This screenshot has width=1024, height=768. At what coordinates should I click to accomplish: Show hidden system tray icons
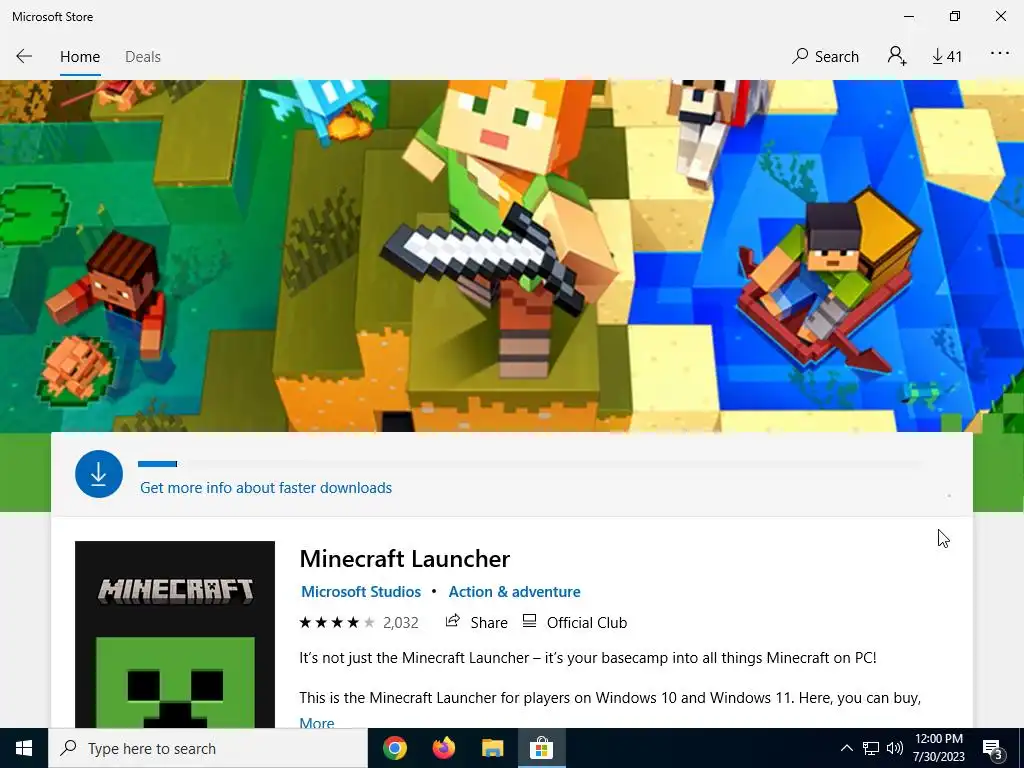tap(846, 748)
